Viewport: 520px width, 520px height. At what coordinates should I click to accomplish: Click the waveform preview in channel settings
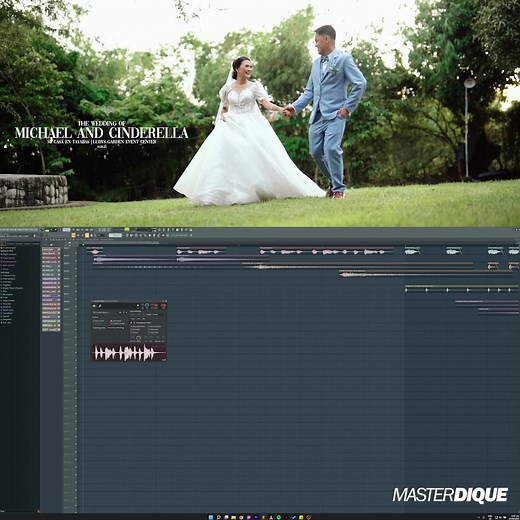tap(129, 353)
